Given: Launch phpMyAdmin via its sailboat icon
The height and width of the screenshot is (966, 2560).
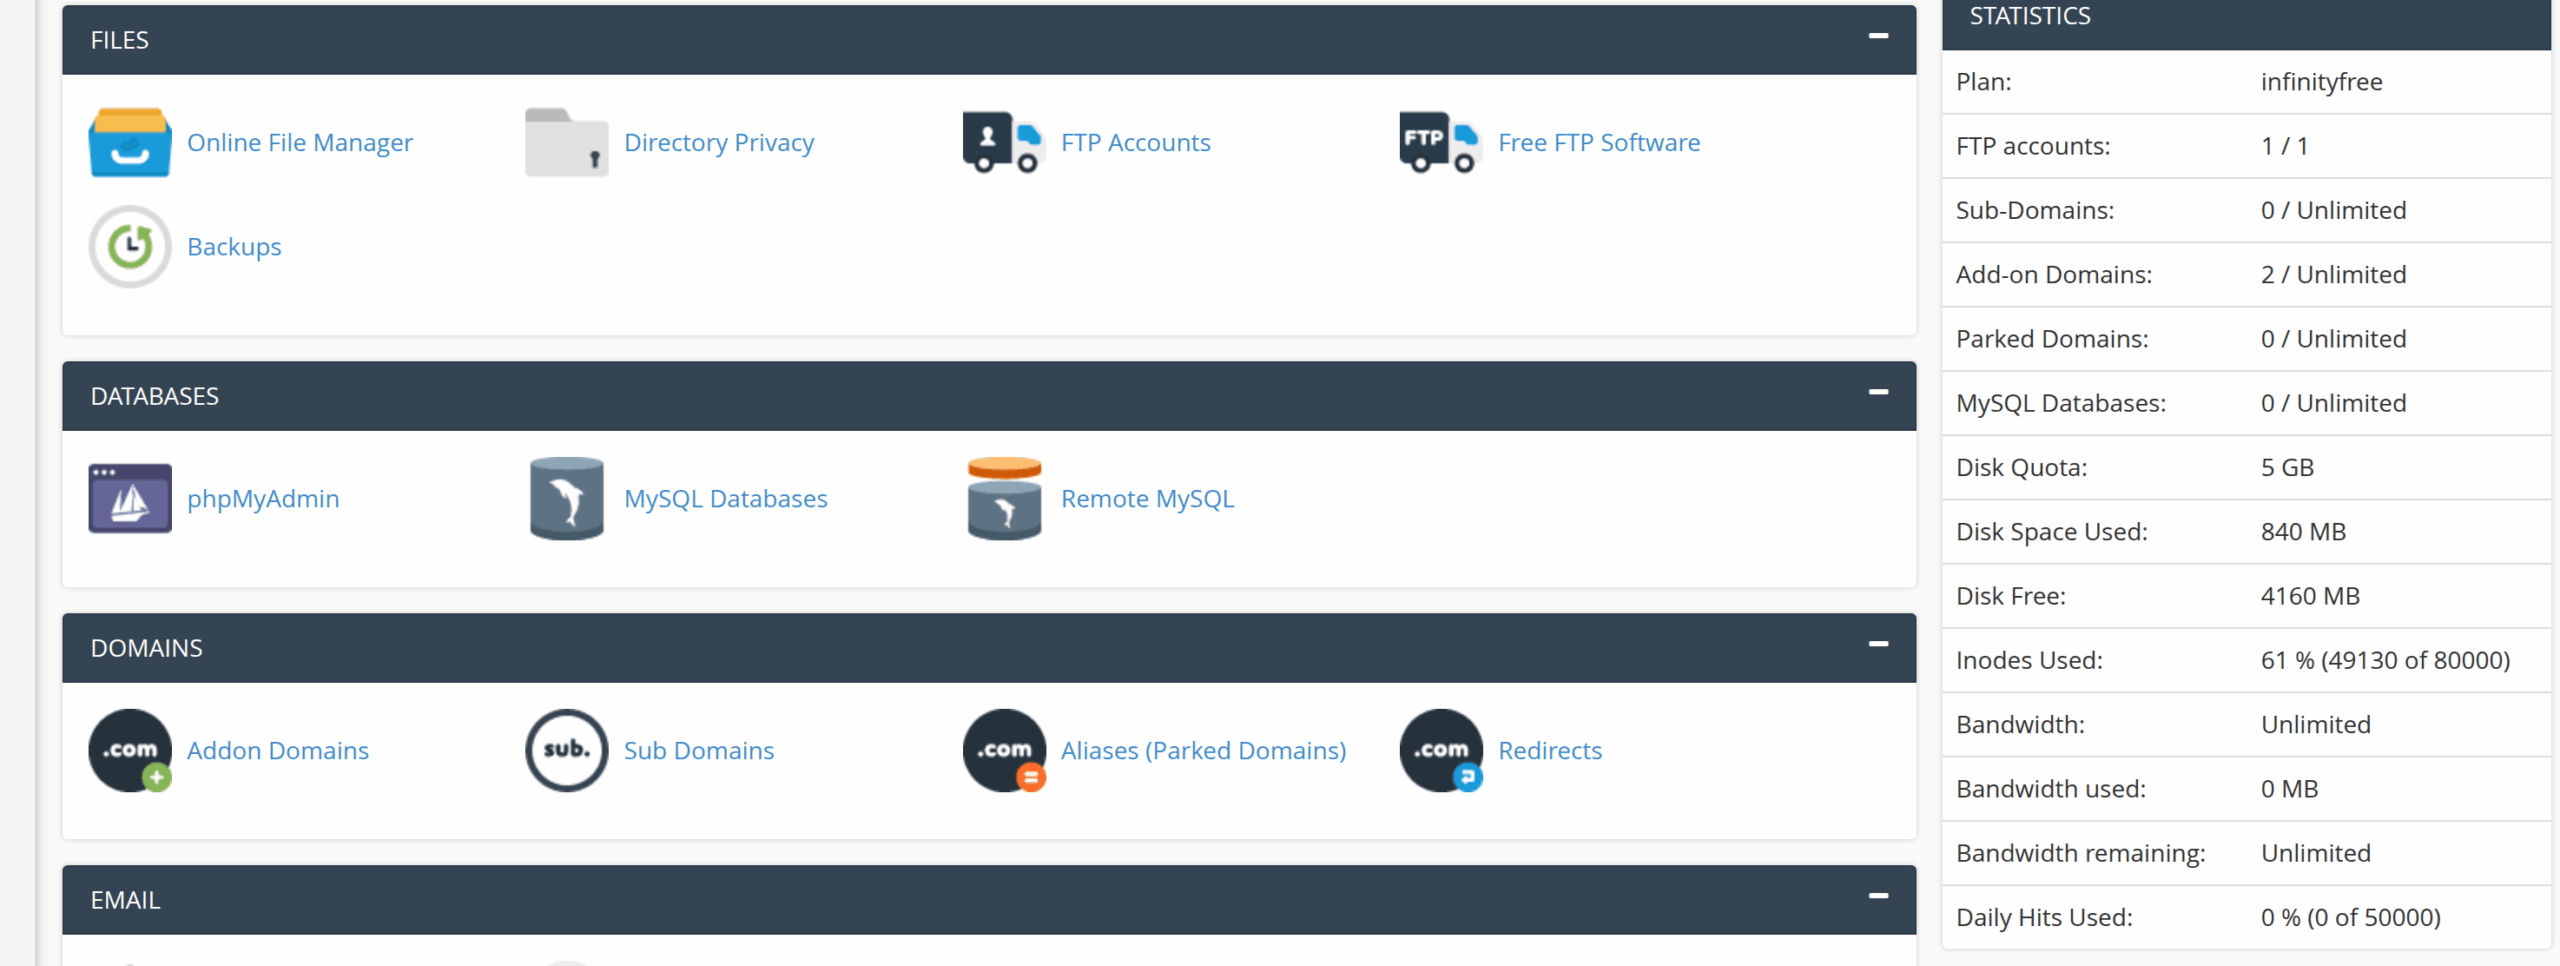Looking at the screenshot, I should [129, 498].
